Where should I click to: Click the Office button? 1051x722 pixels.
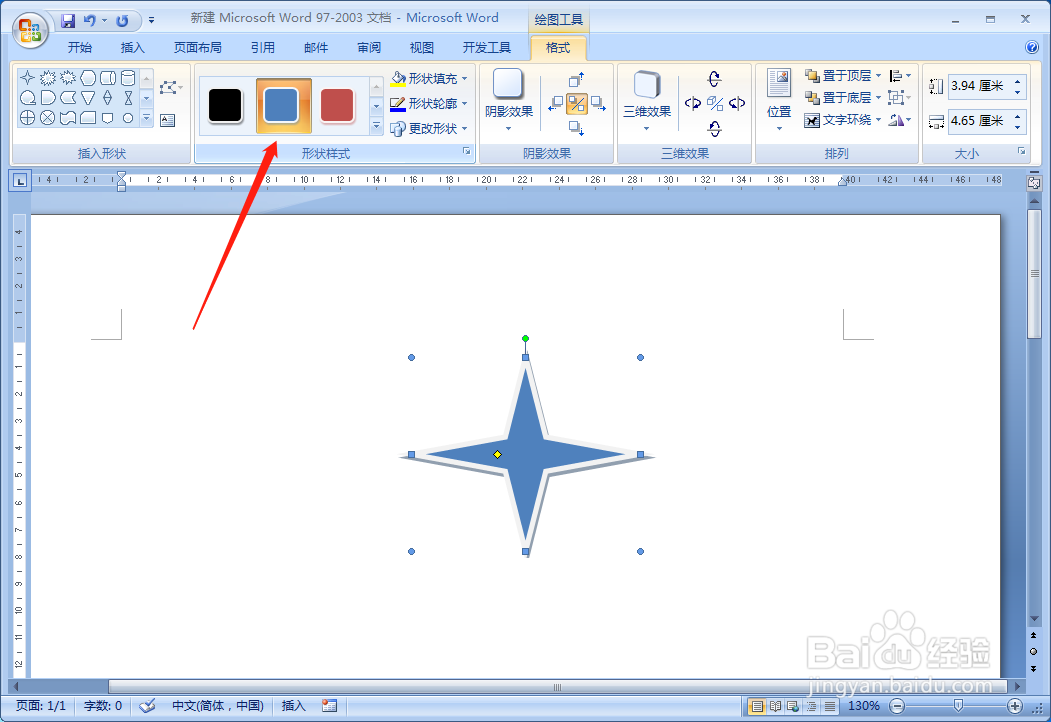pos(29,29)
